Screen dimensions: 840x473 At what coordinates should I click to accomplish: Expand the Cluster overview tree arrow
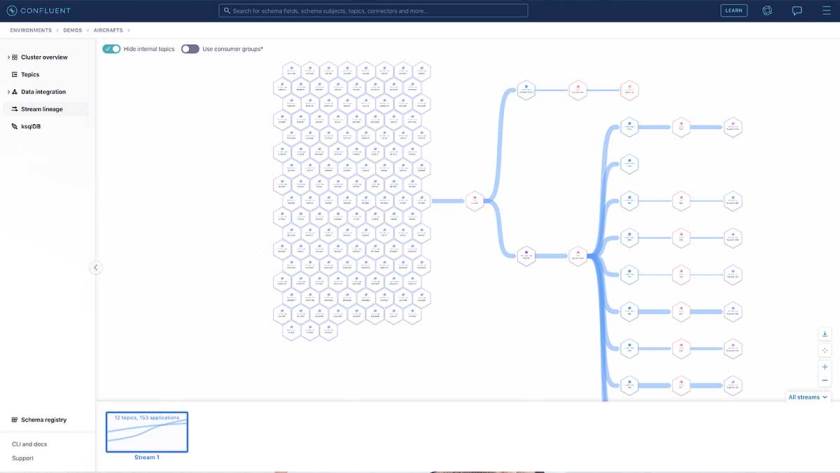click(x=8, y=58)
